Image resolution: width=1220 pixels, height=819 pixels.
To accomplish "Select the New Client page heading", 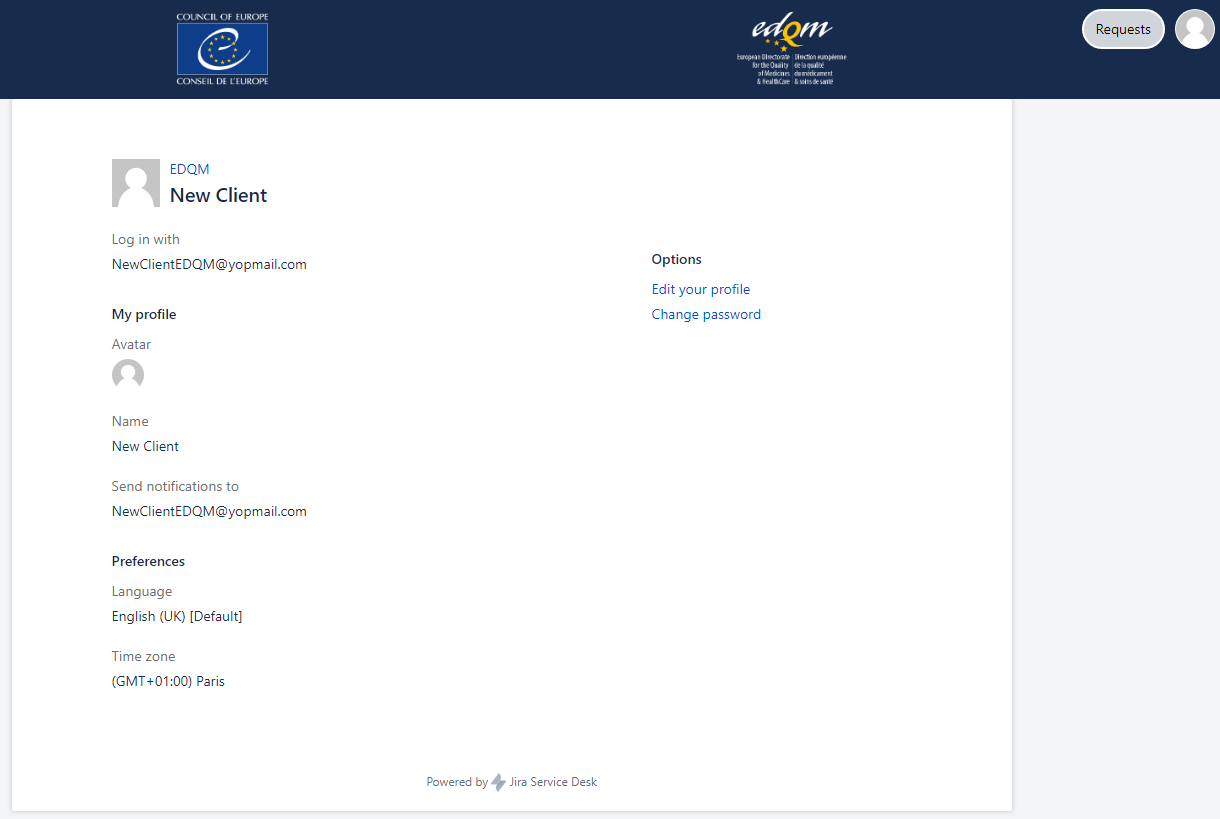I will pyautogui.click(x=219, y=195).
